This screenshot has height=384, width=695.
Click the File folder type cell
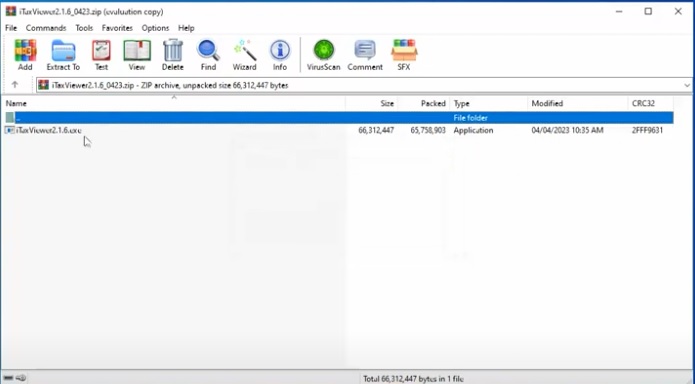pos(470,118)
